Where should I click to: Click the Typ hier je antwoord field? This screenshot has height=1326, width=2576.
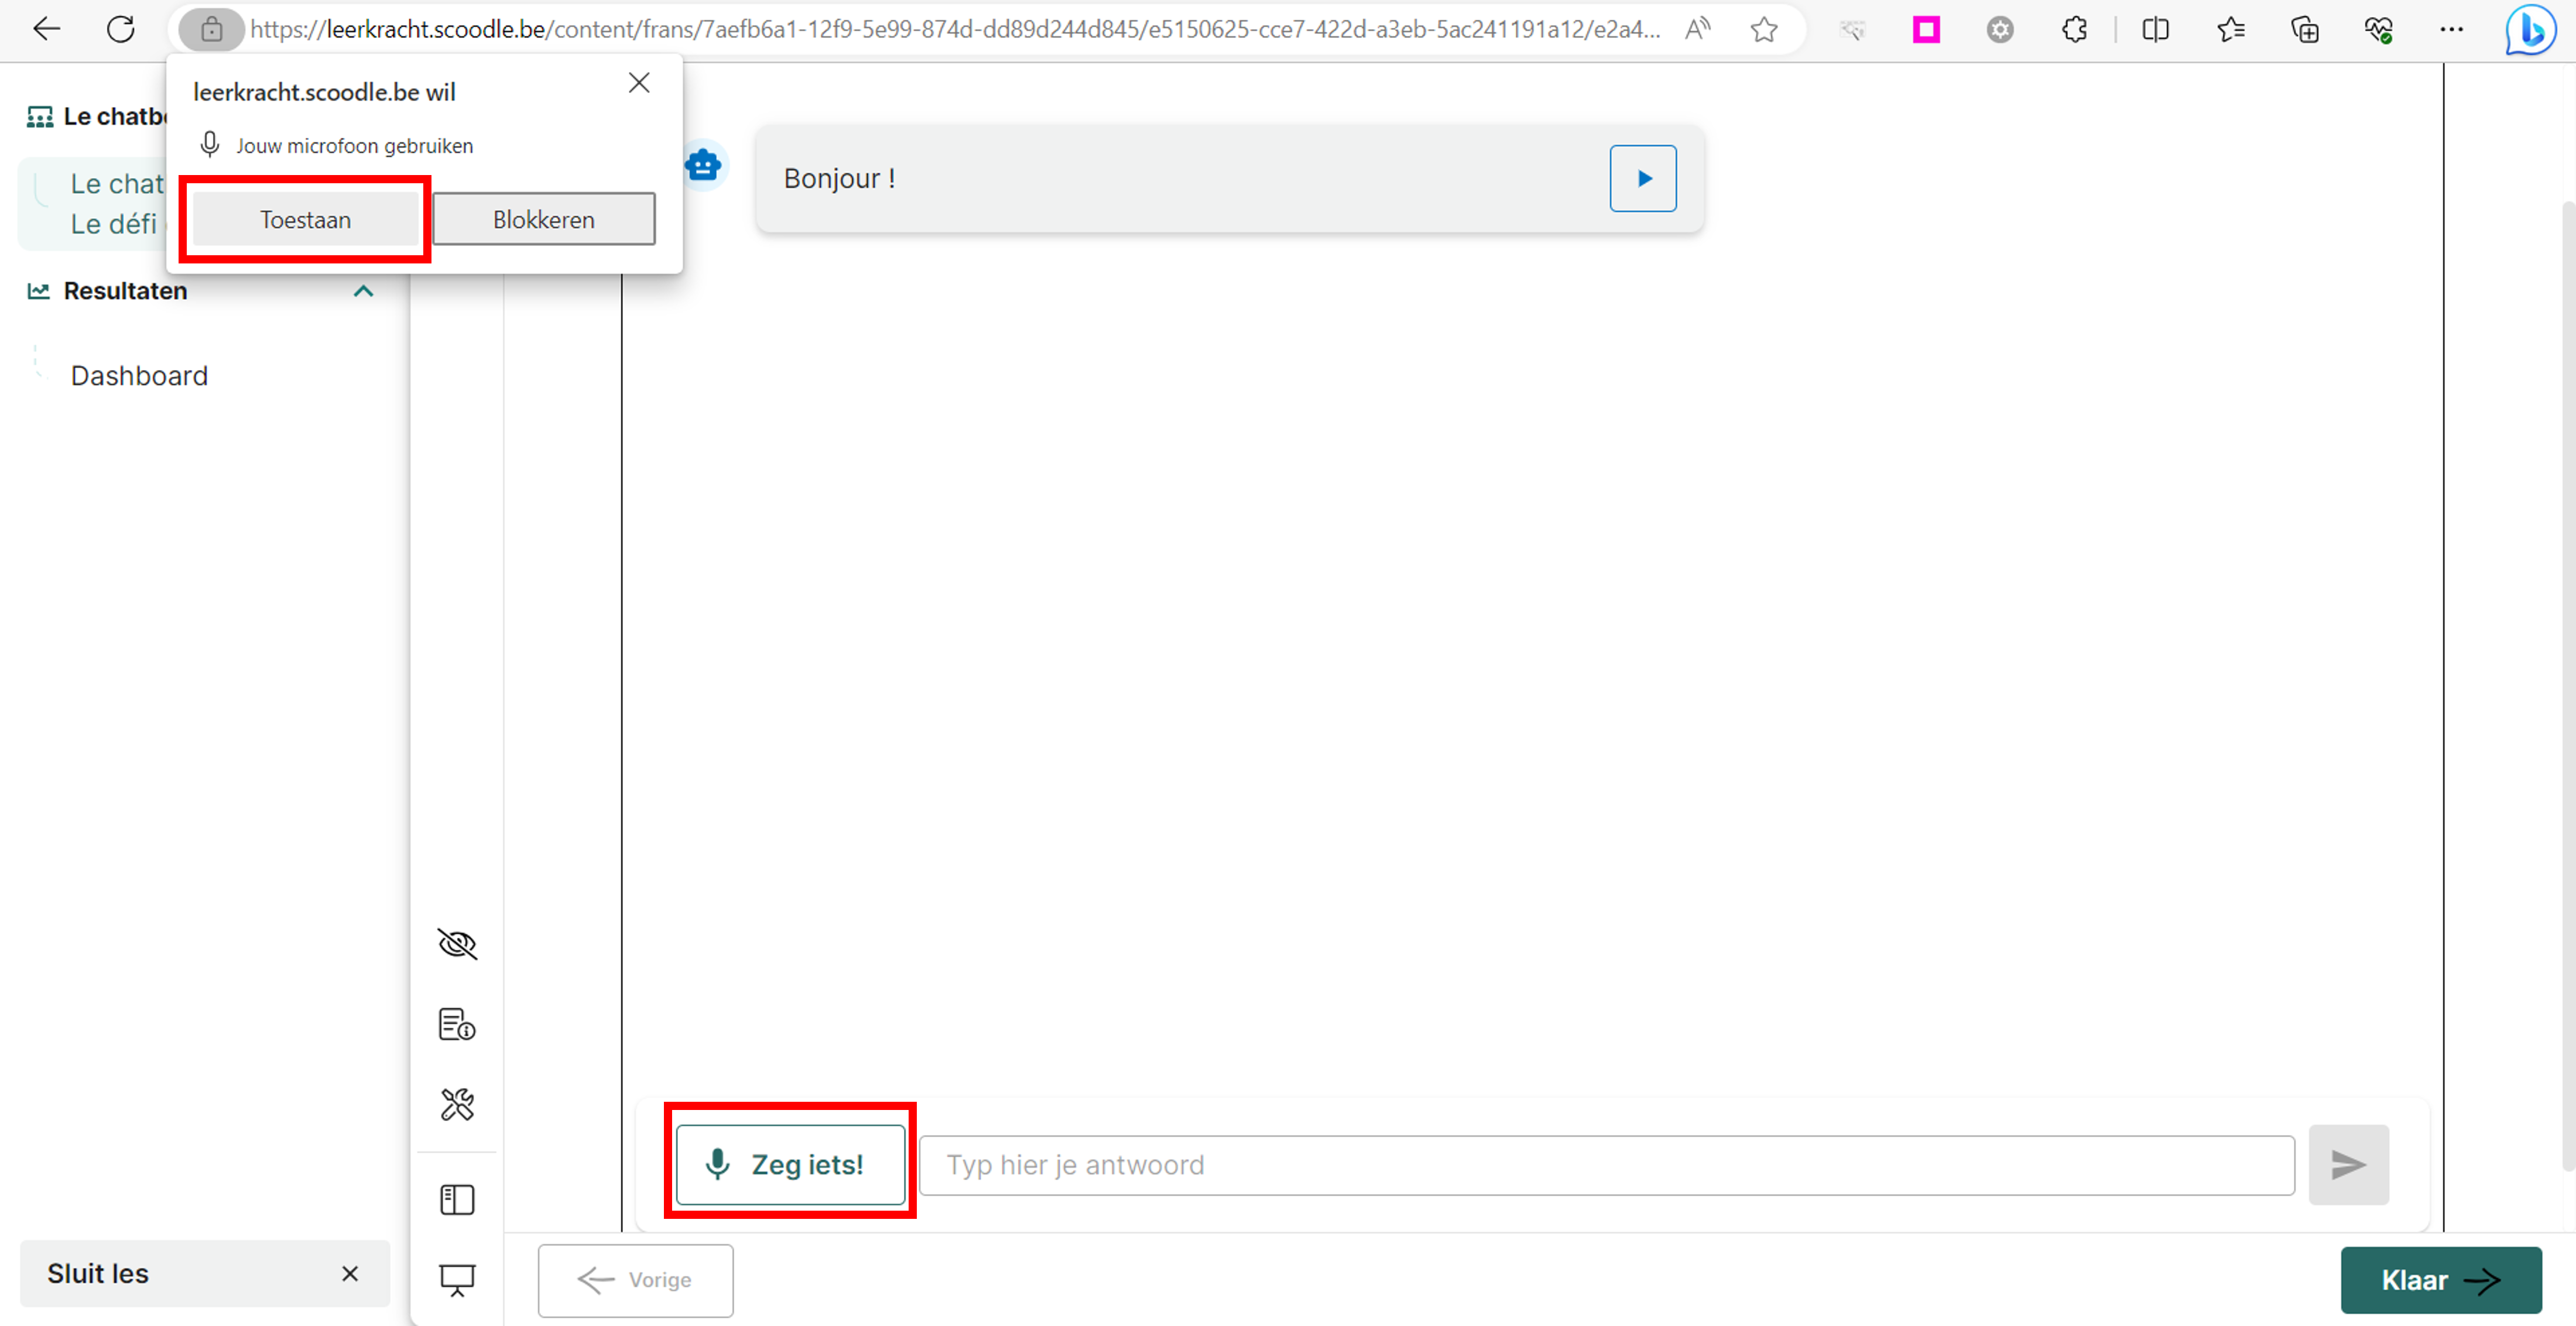pos(1605,1165)
